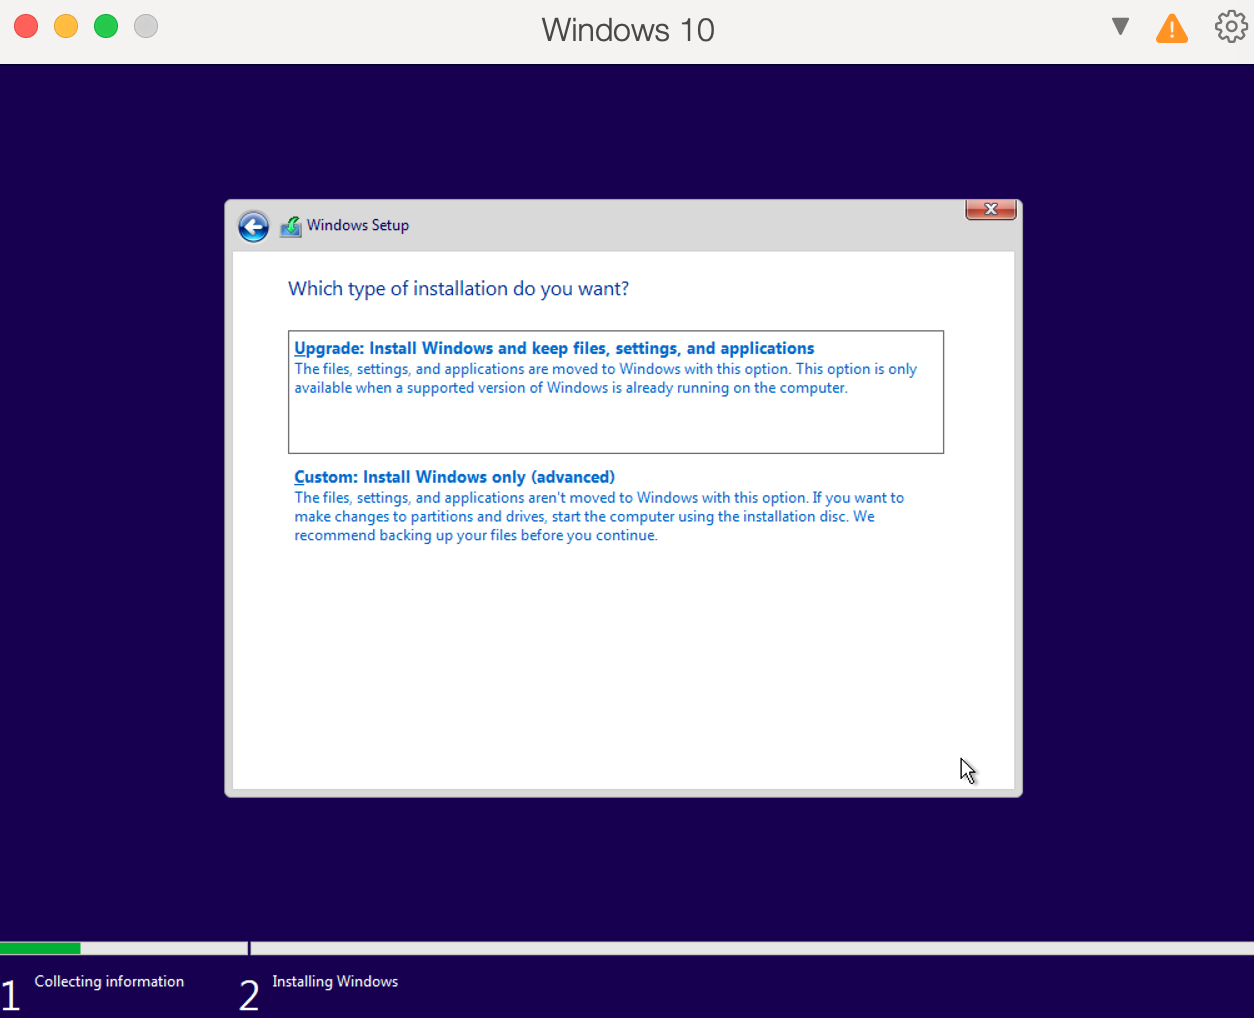Open the virtual machine settings gear
Image resolution: width=1254 pixels, height=1018 pixels.
[1230, 27]
